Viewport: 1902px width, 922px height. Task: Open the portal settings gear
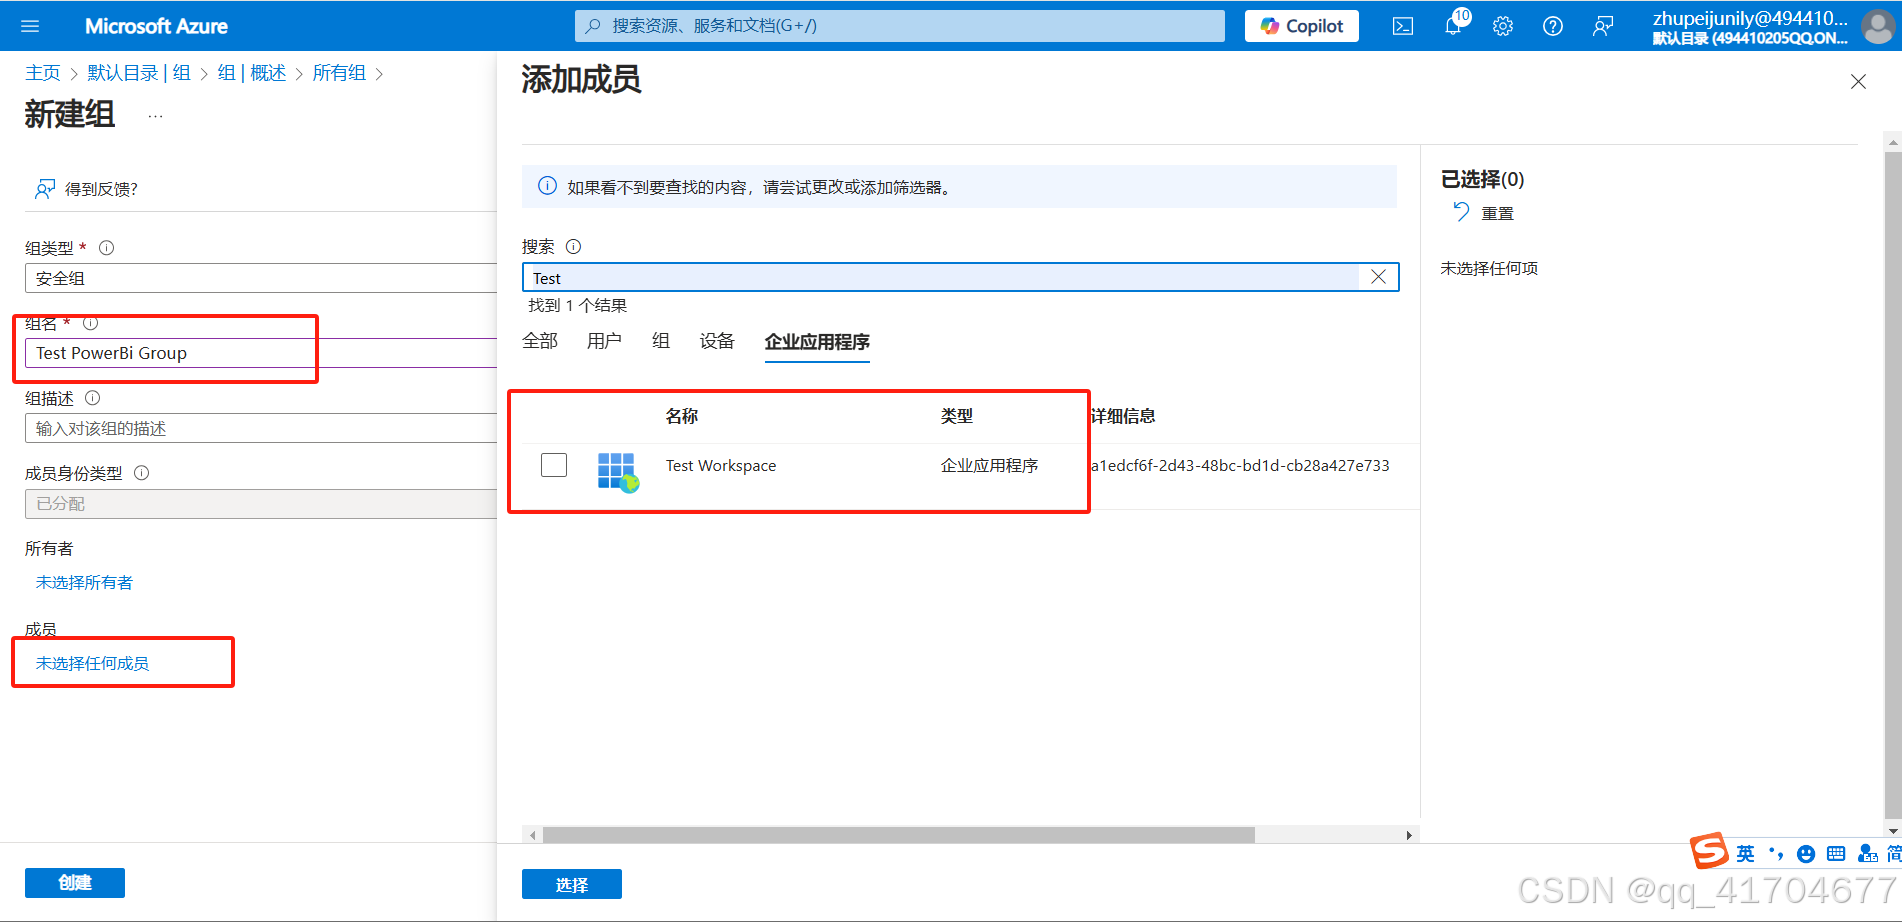point(1502,26)
